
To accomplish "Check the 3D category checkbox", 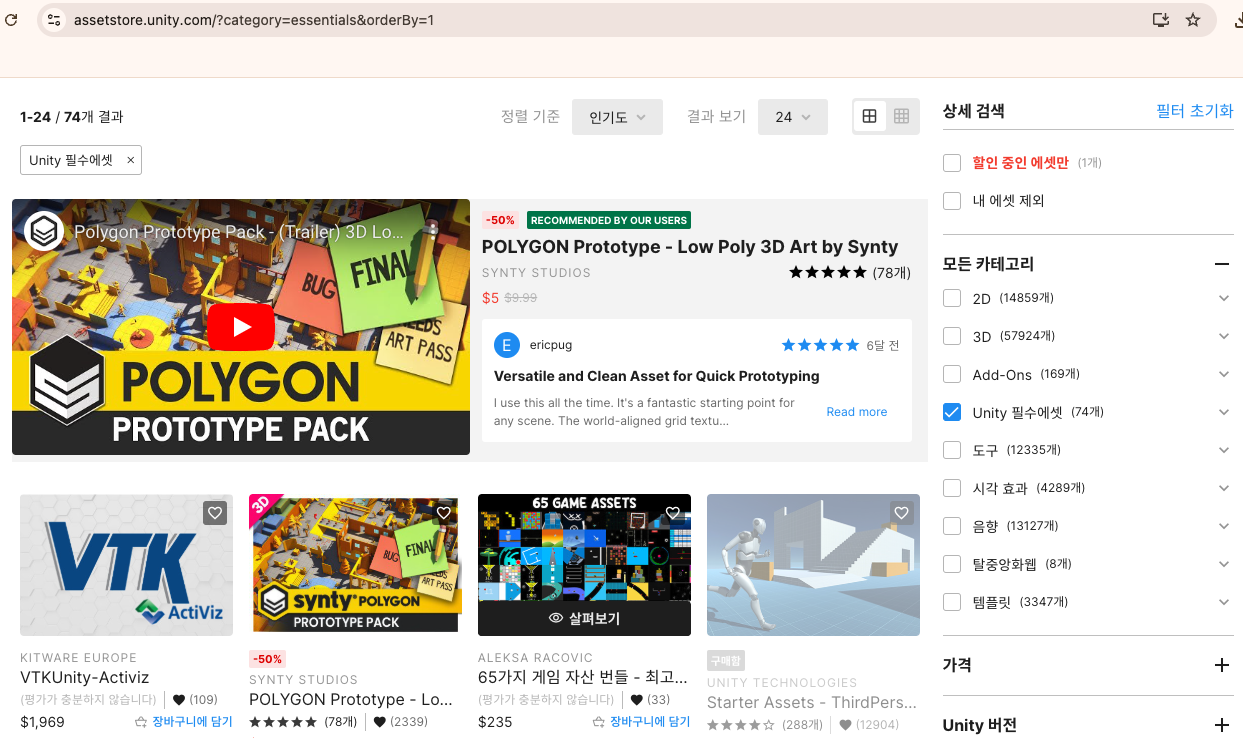I will (952, 336).
